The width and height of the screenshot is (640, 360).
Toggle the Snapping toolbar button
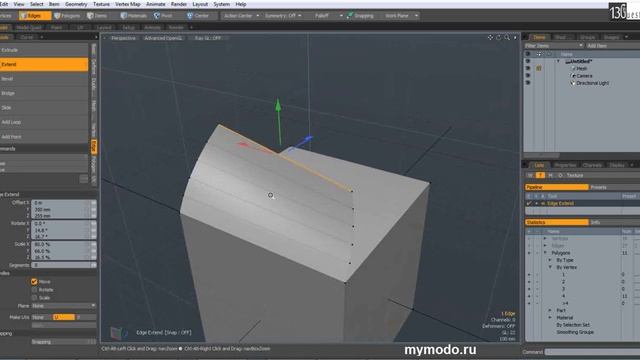click(x=360, y=16)
